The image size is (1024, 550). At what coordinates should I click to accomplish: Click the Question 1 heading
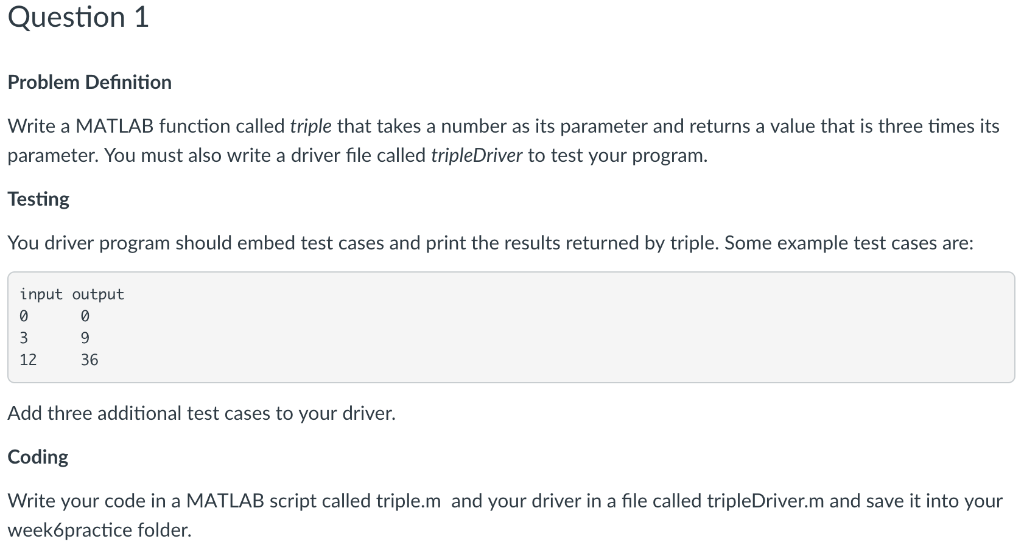(x=78, y=17)
